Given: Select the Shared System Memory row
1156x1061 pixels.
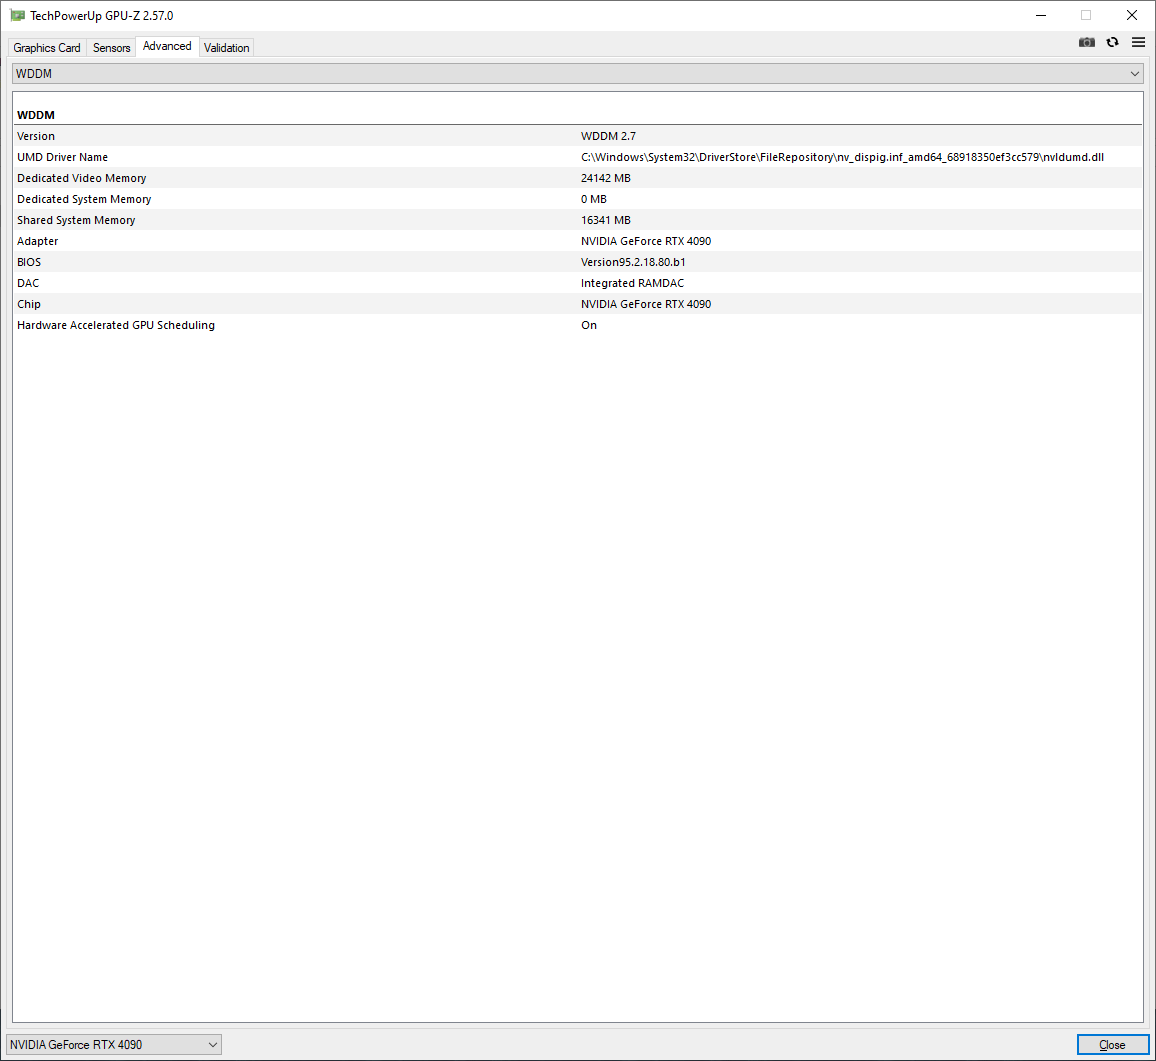Looking at the screenshot, I should (577, 220).
